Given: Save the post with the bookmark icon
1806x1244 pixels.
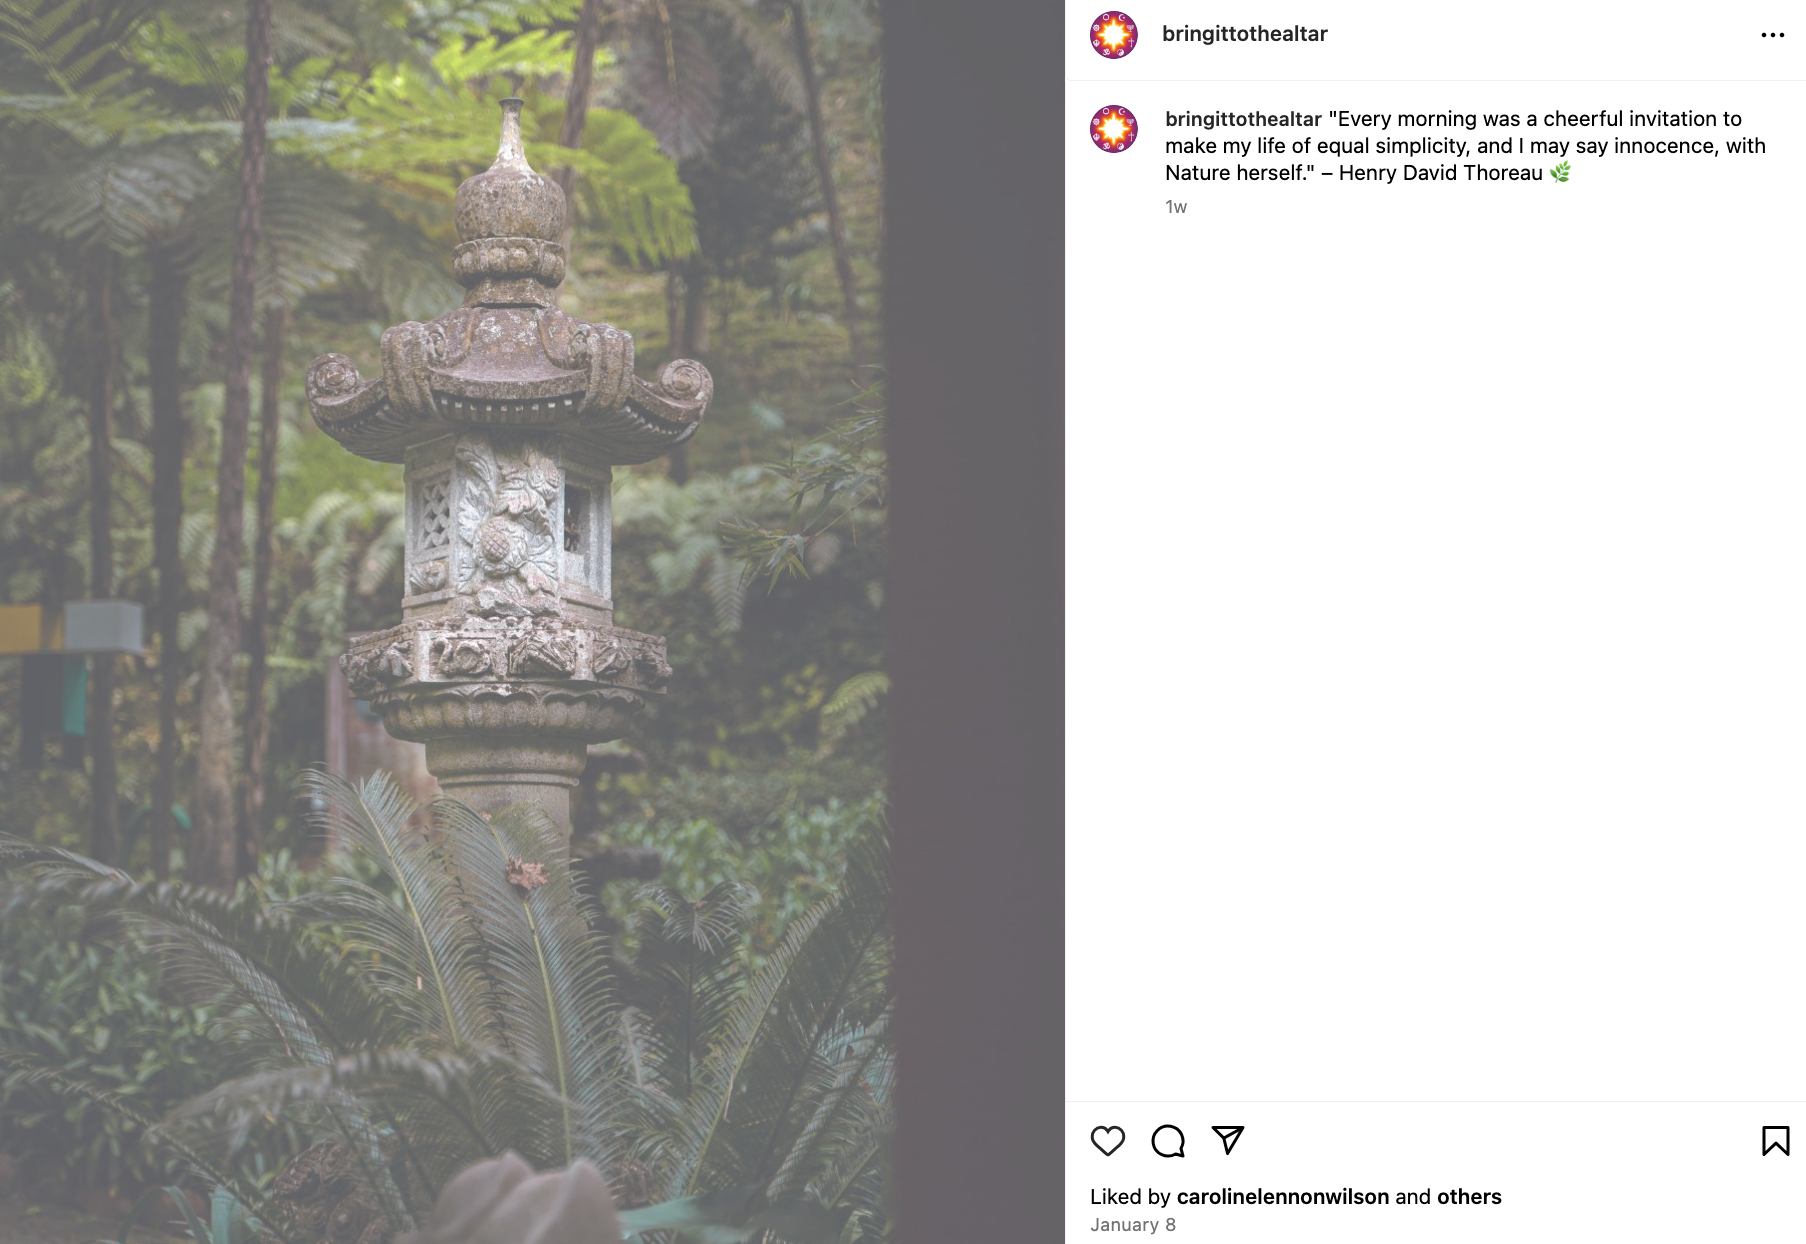Looking at the screenshot, I should [x=1775, y=1141].
